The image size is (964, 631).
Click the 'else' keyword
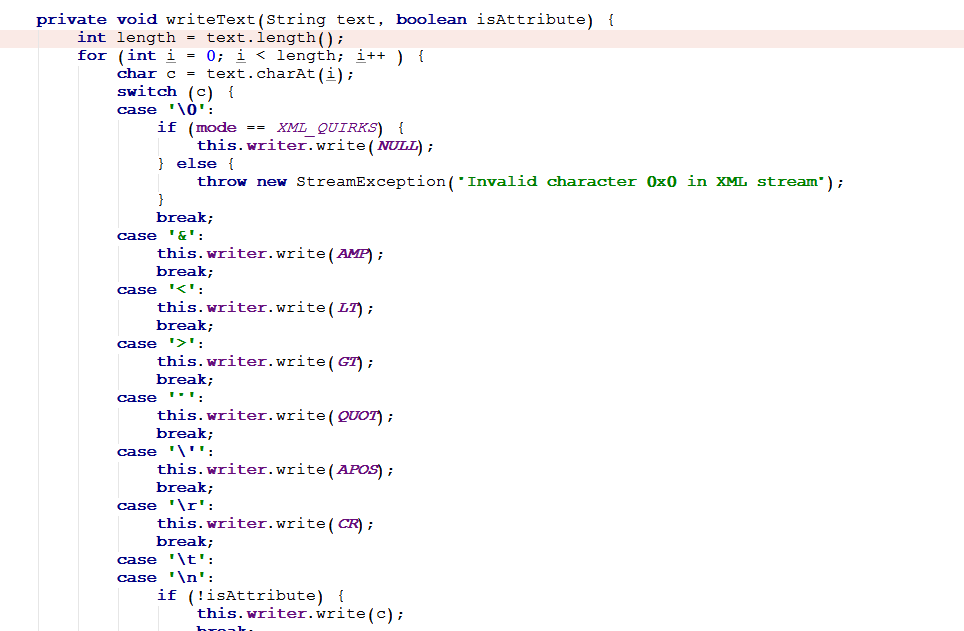pos(196,164)
